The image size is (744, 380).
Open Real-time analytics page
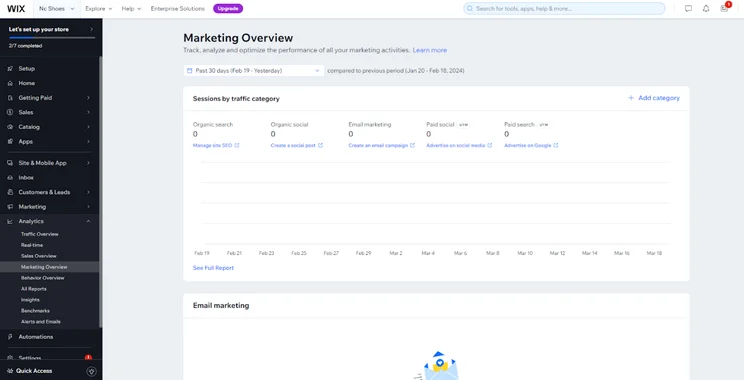[32, 245]
